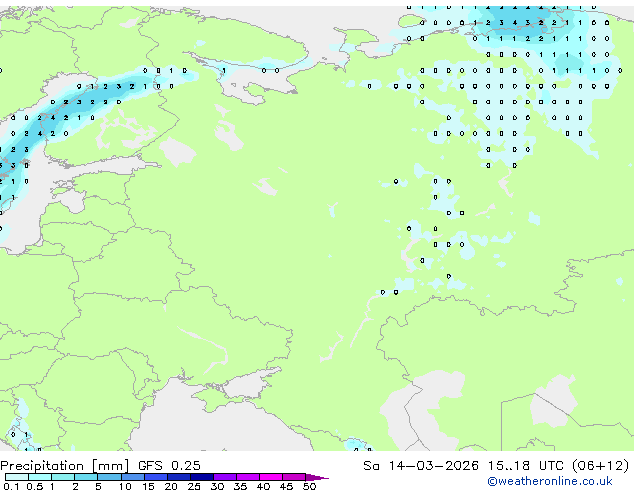Screen dimensions: 634x490
Task: Click the '(06+12)' forecast run text
Action: pos(600,466)
